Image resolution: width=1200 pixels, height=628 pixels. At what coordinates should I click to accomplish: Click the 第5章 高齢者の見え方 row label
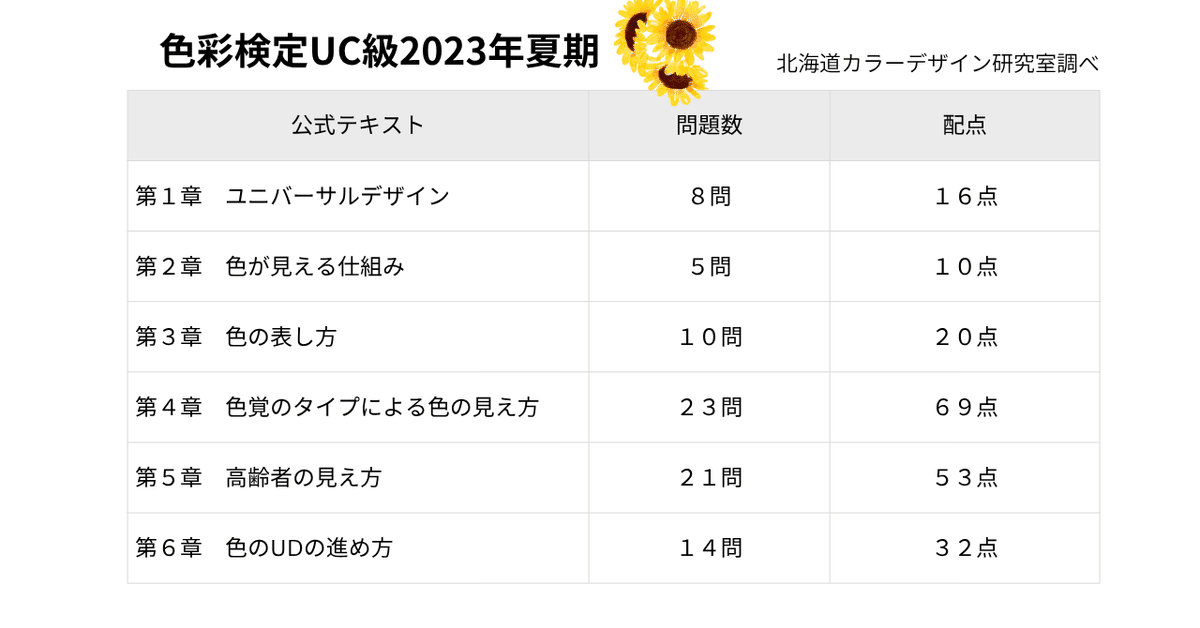(258, 478)
